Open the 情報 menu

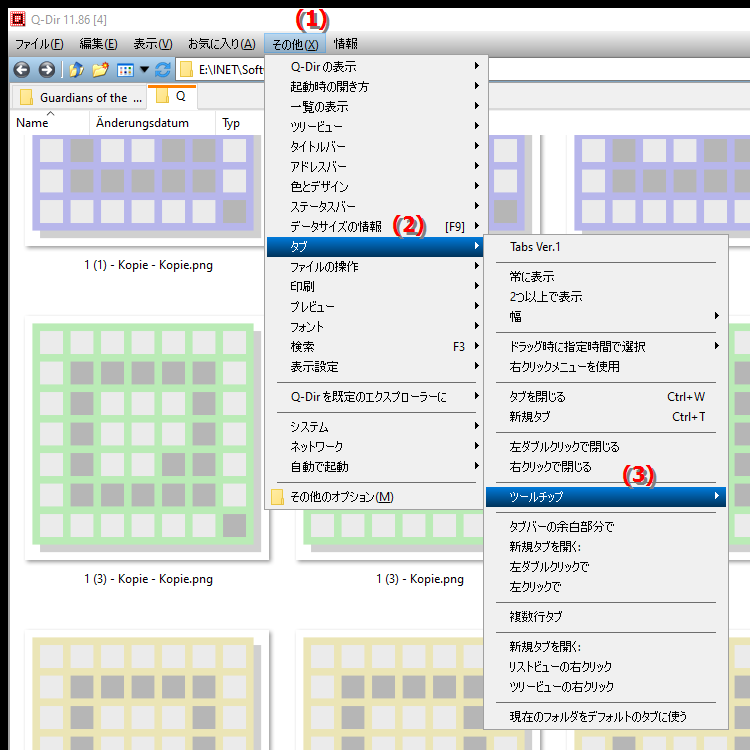345,44
